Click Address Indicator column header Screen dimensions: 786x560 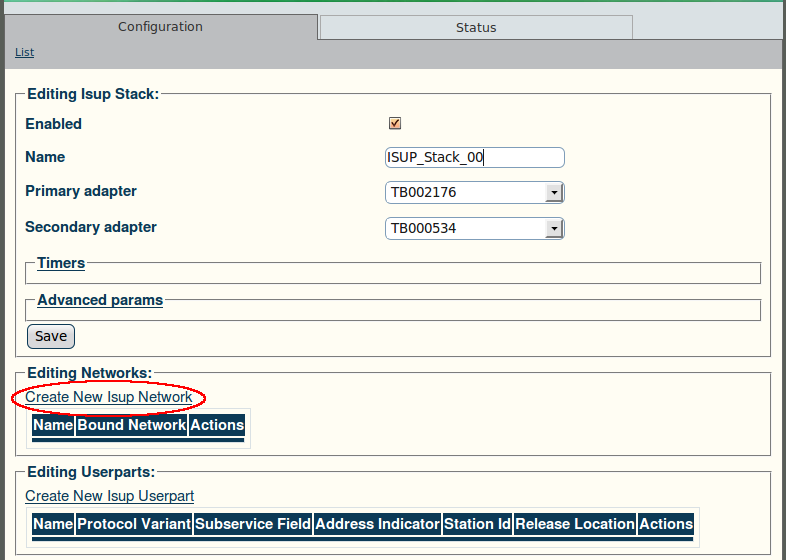[x=377, y=524]
